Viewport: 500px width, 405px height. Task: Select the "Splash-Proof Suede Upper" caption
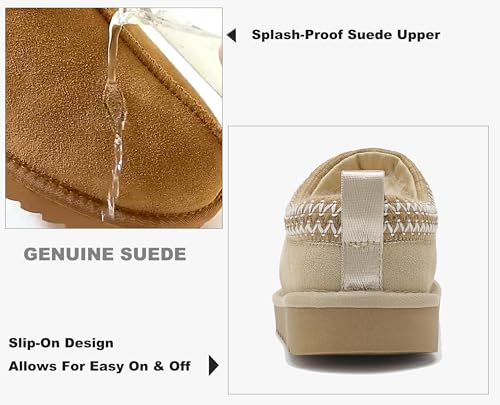346,35
